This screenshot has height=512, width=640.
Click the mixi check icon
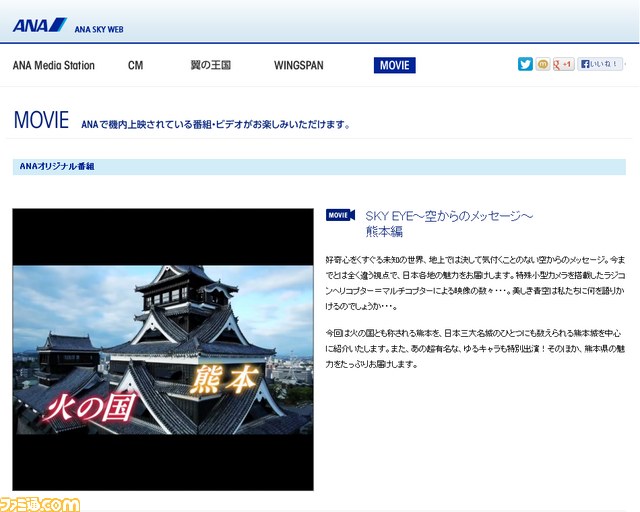(x=542, y=64)
